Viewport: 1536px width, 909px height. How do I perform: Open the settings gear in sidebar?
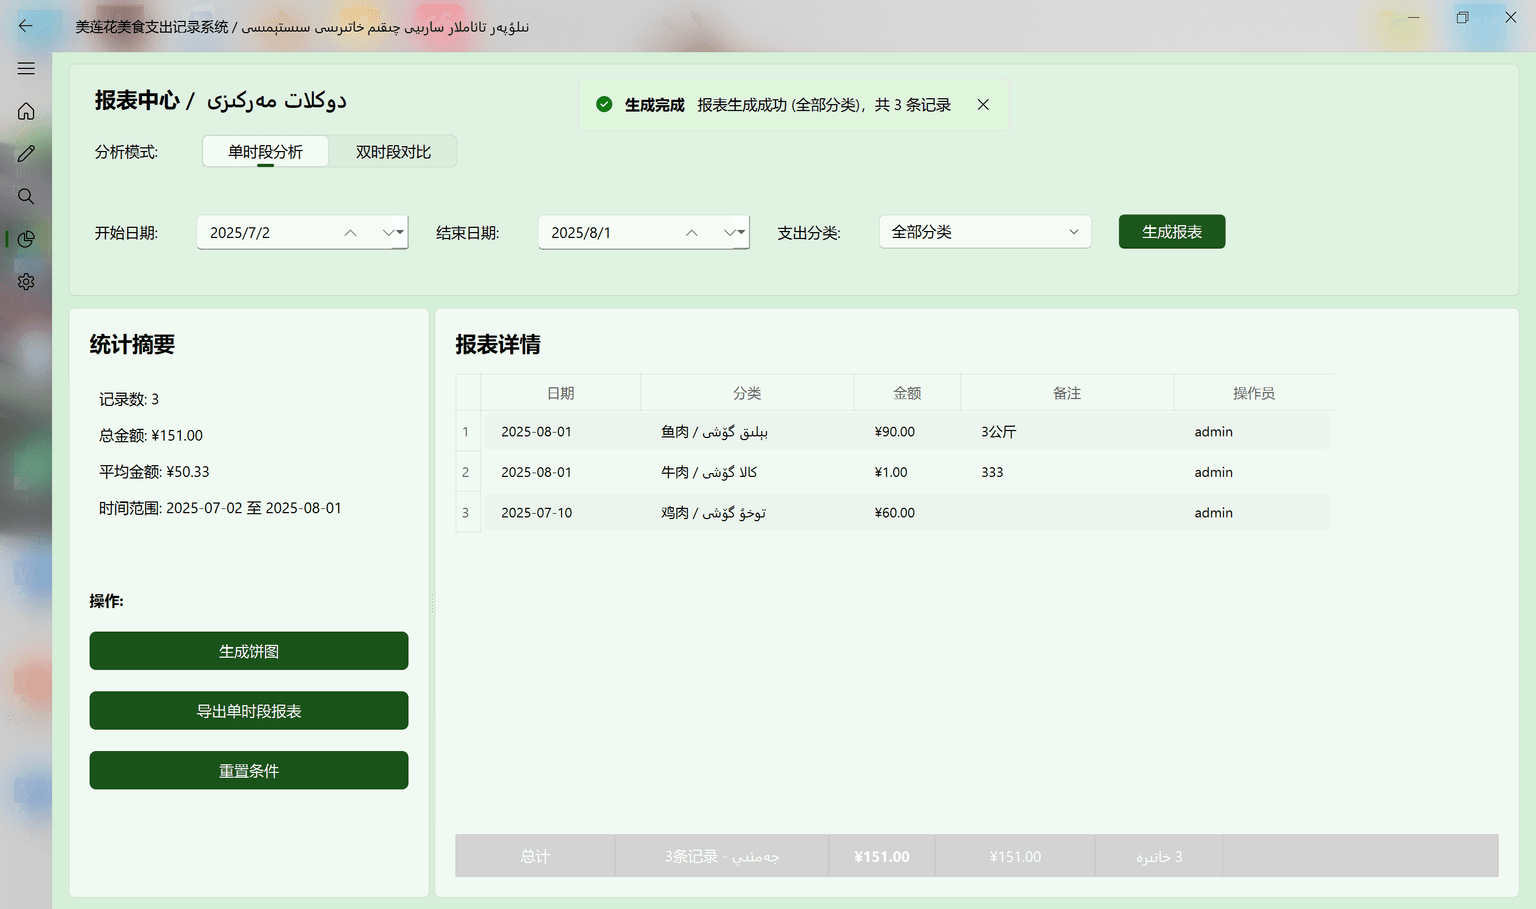point(26,282)
